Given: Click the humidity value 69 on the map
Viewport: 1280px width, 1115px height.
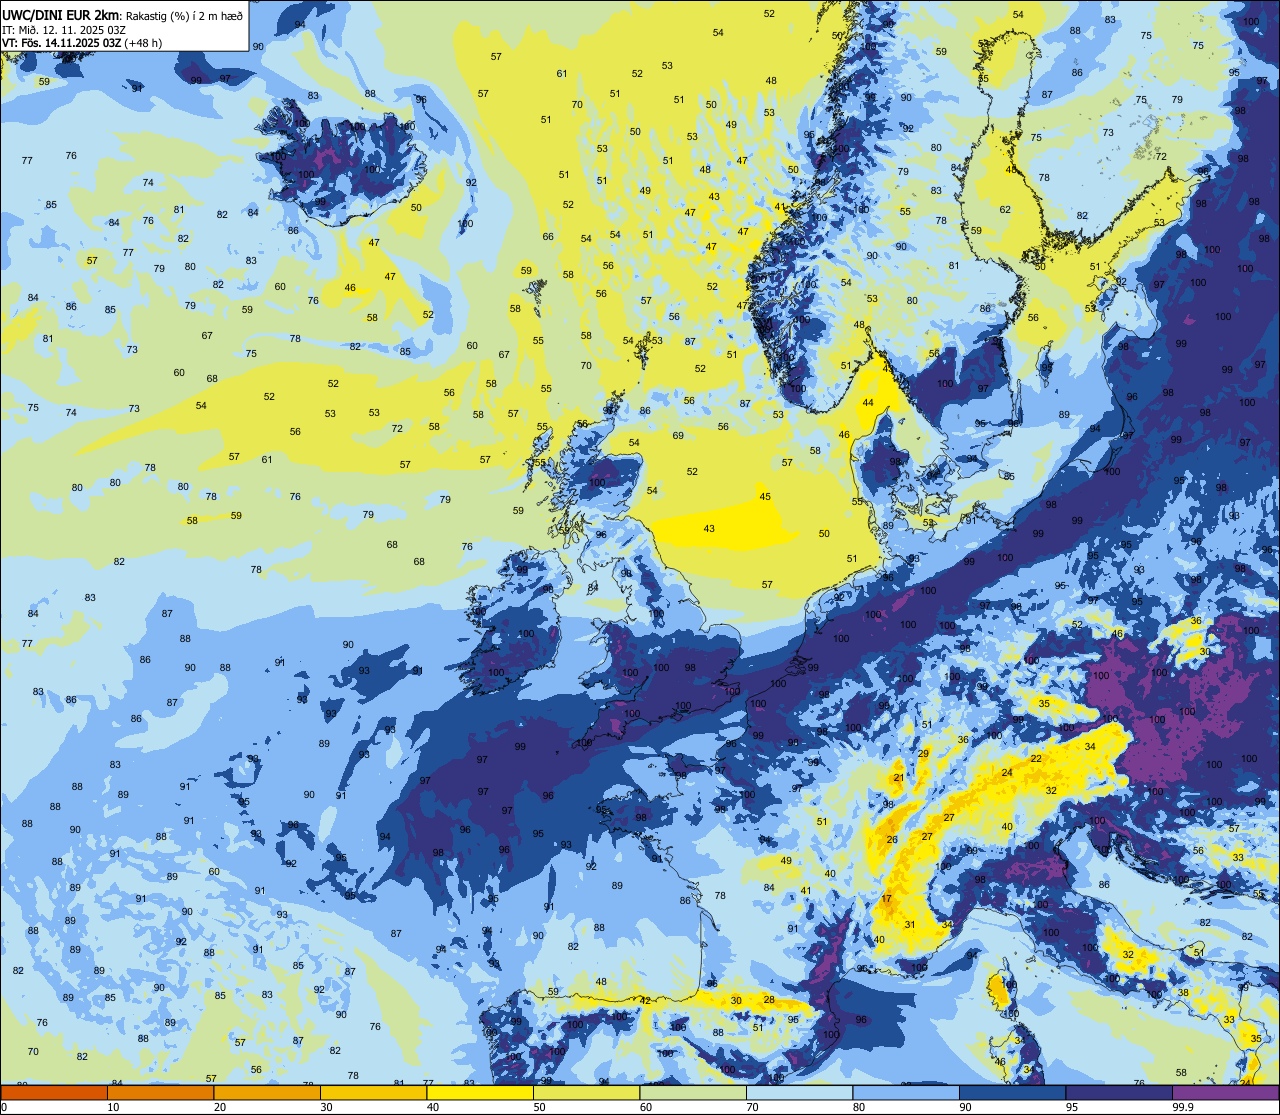Looking at the screenshot, I should (678, 435).
